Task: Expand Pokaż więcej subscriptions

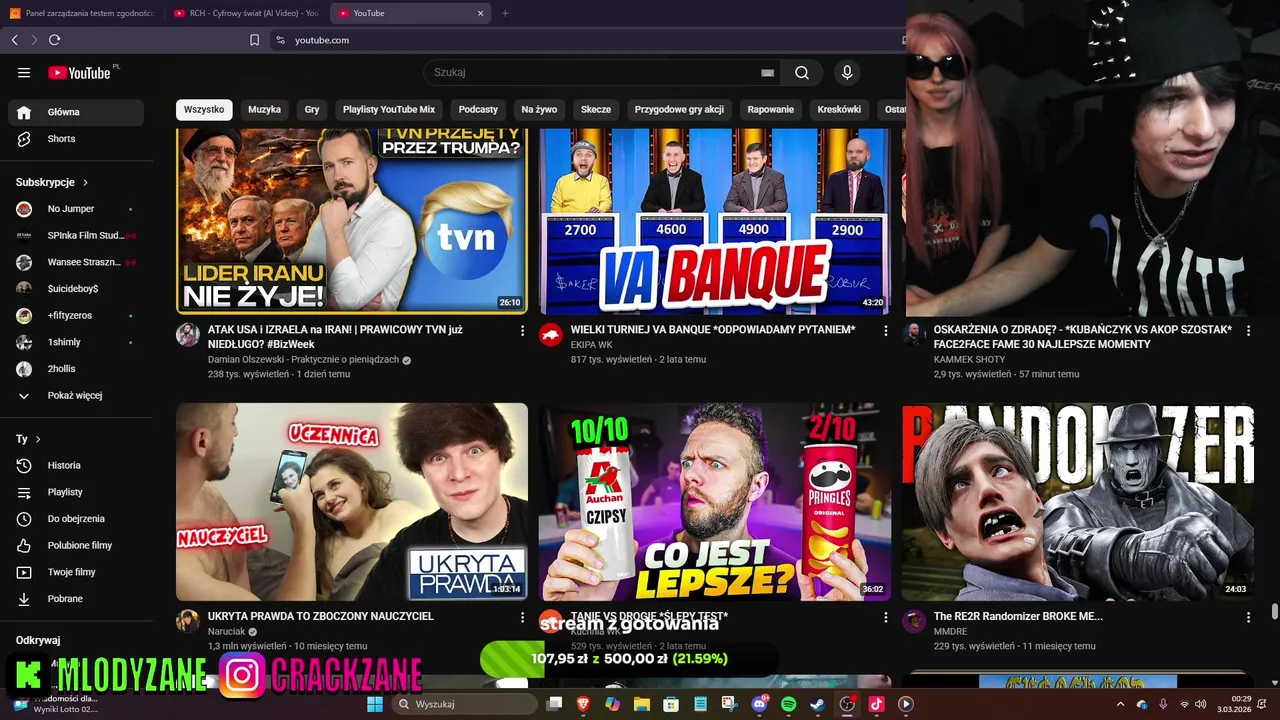Action: pos(76,396)
